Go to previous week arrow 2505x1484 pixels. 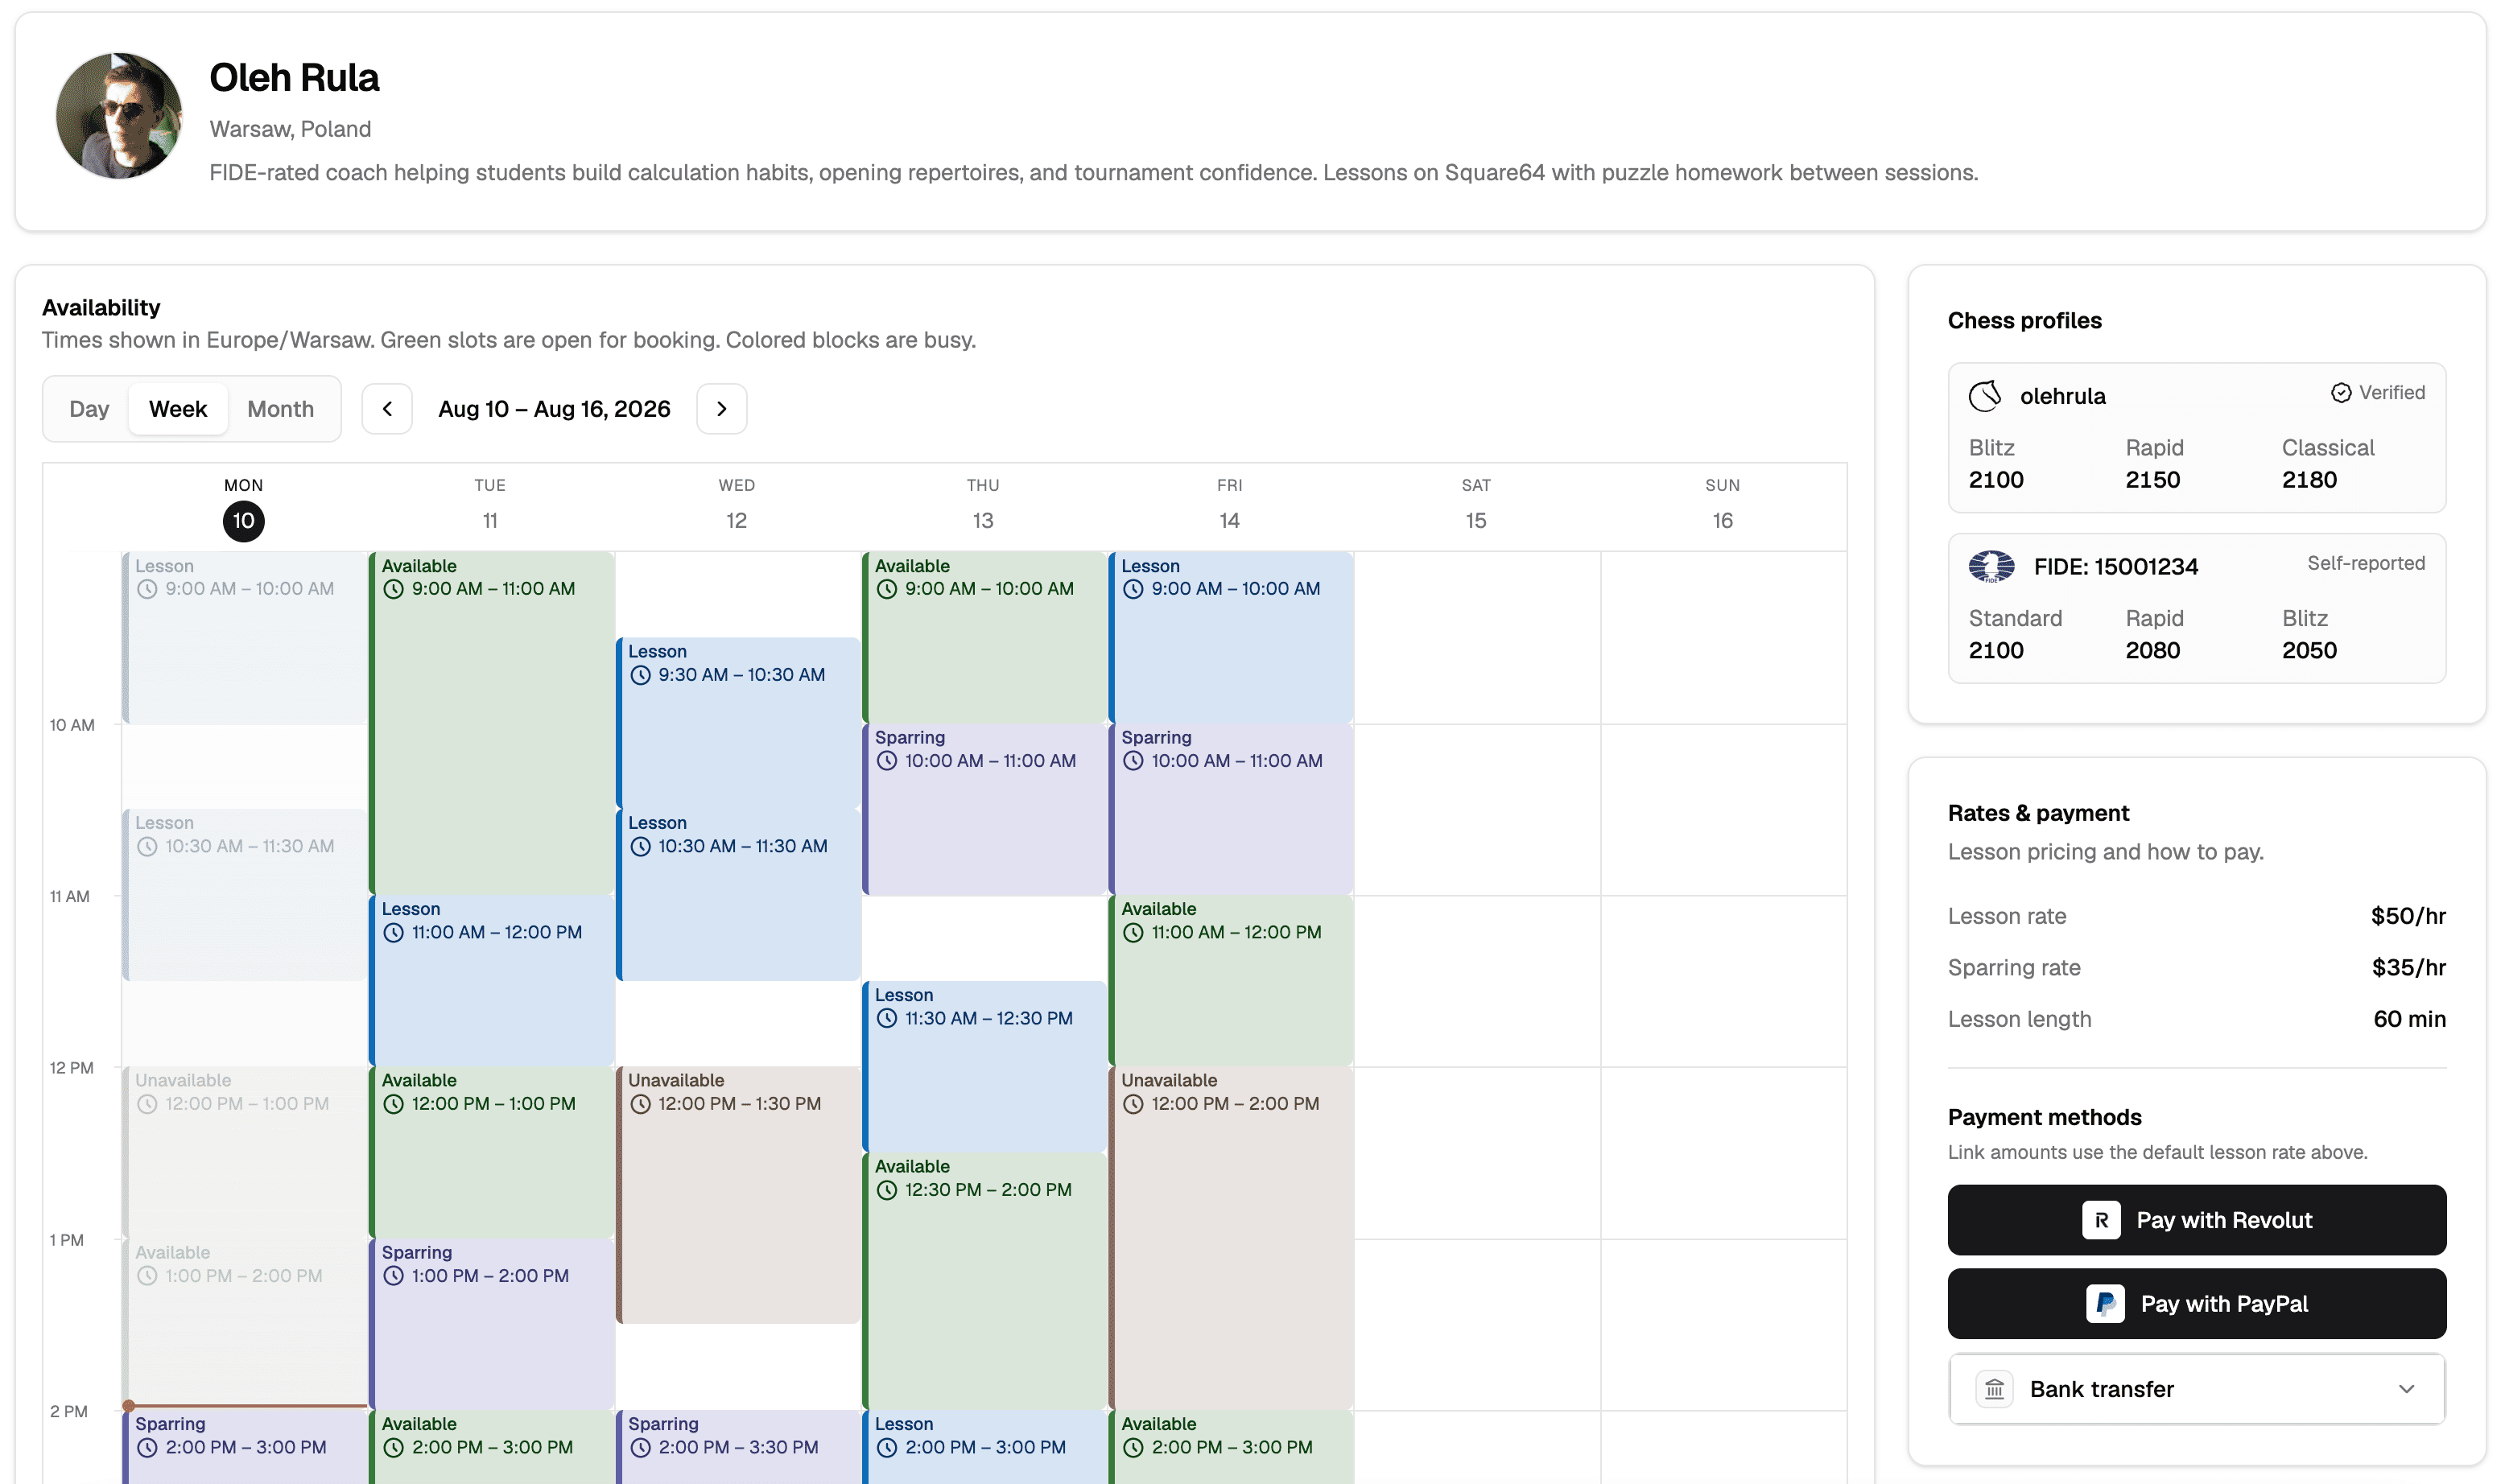tap(387, 409)
